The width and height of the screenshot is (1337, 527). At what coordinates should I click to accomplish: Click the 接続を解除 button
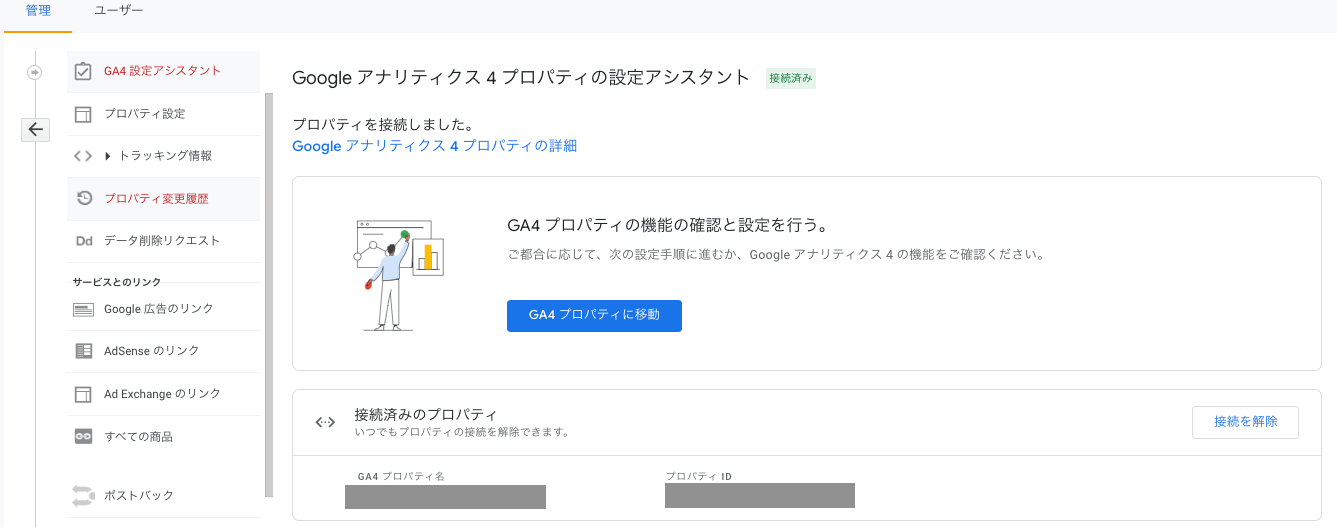pyautogui.click(x=1245, y=422)
